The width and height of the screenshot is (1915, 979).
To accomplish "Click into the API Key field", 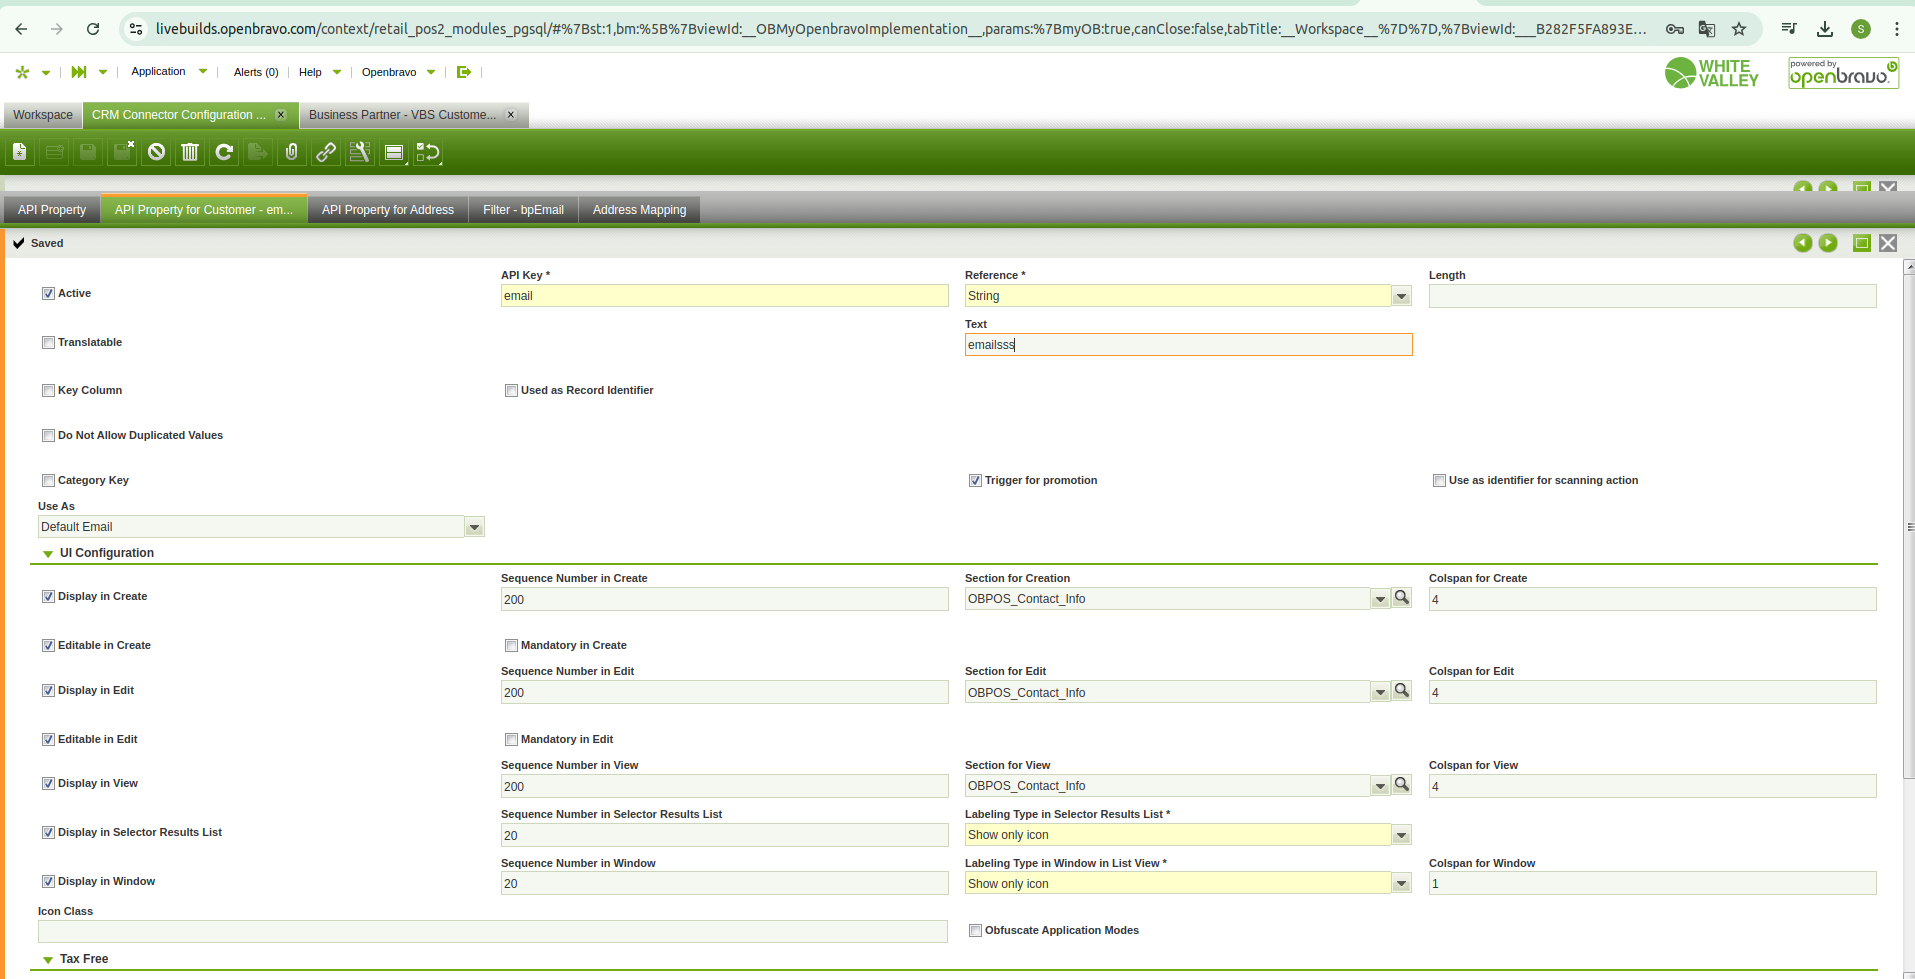I will pyautogui.click(x=724, y=296).
